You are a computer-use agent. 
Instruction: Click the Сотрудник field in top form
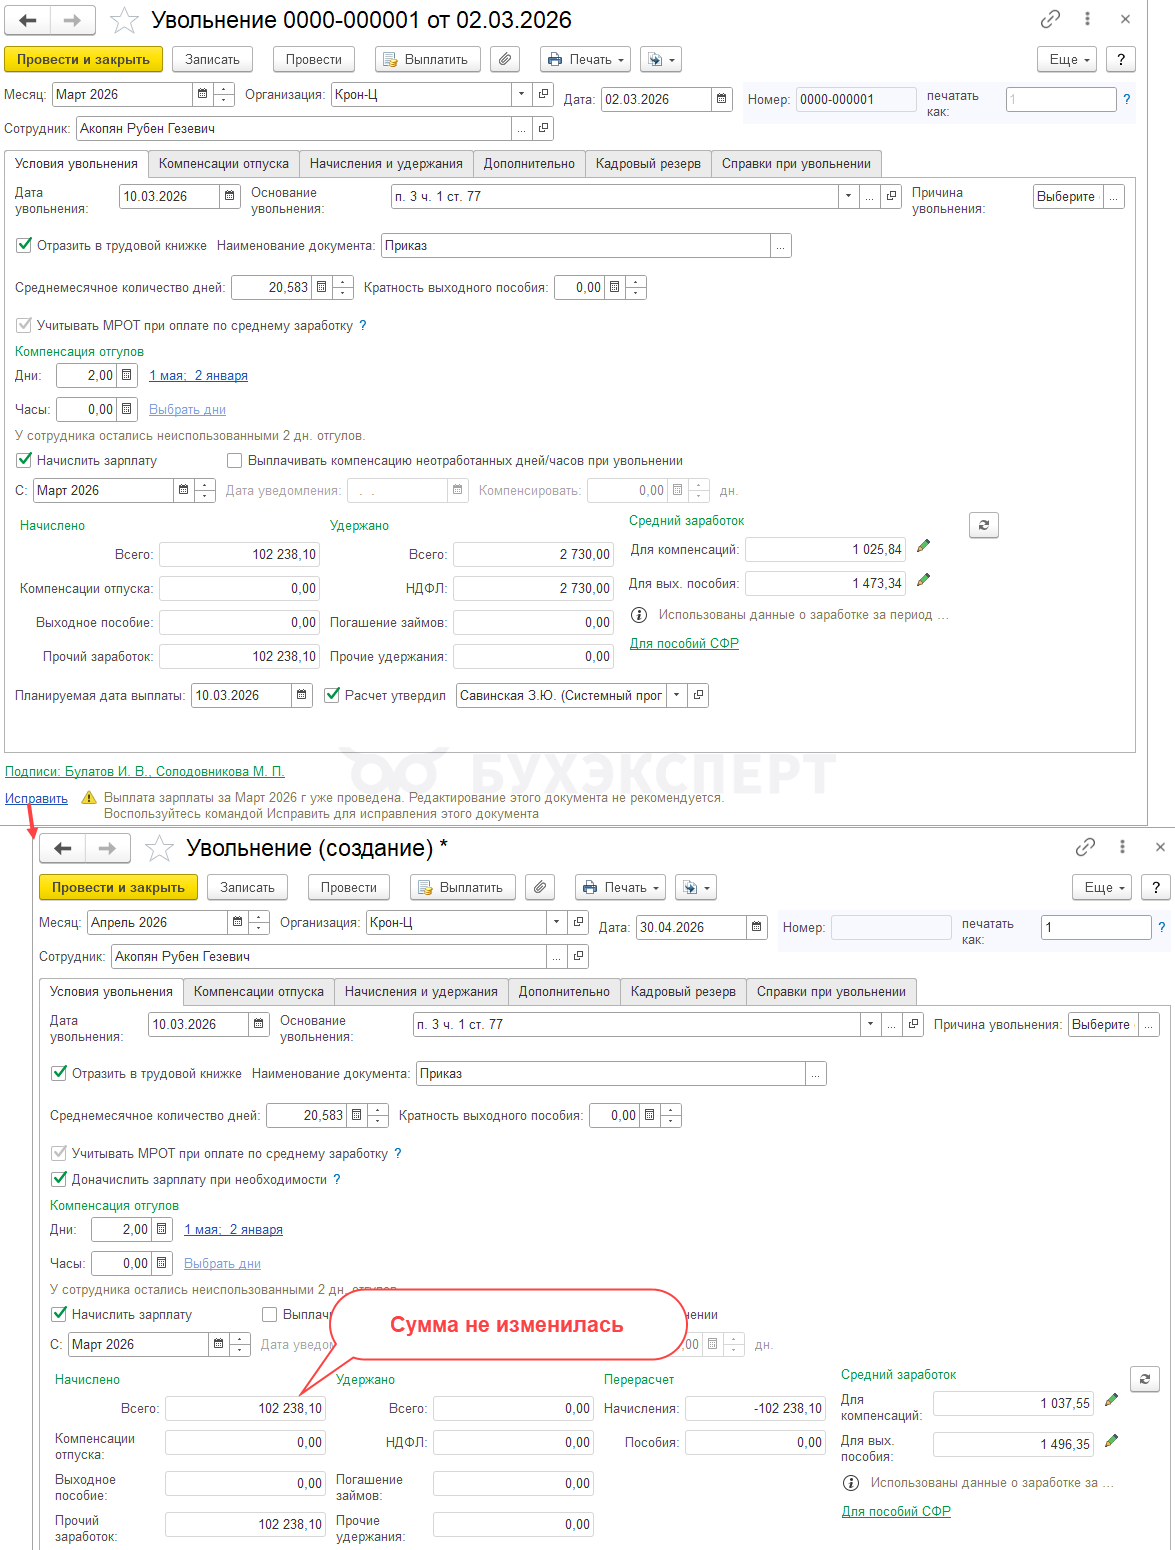tap(294, 128)
